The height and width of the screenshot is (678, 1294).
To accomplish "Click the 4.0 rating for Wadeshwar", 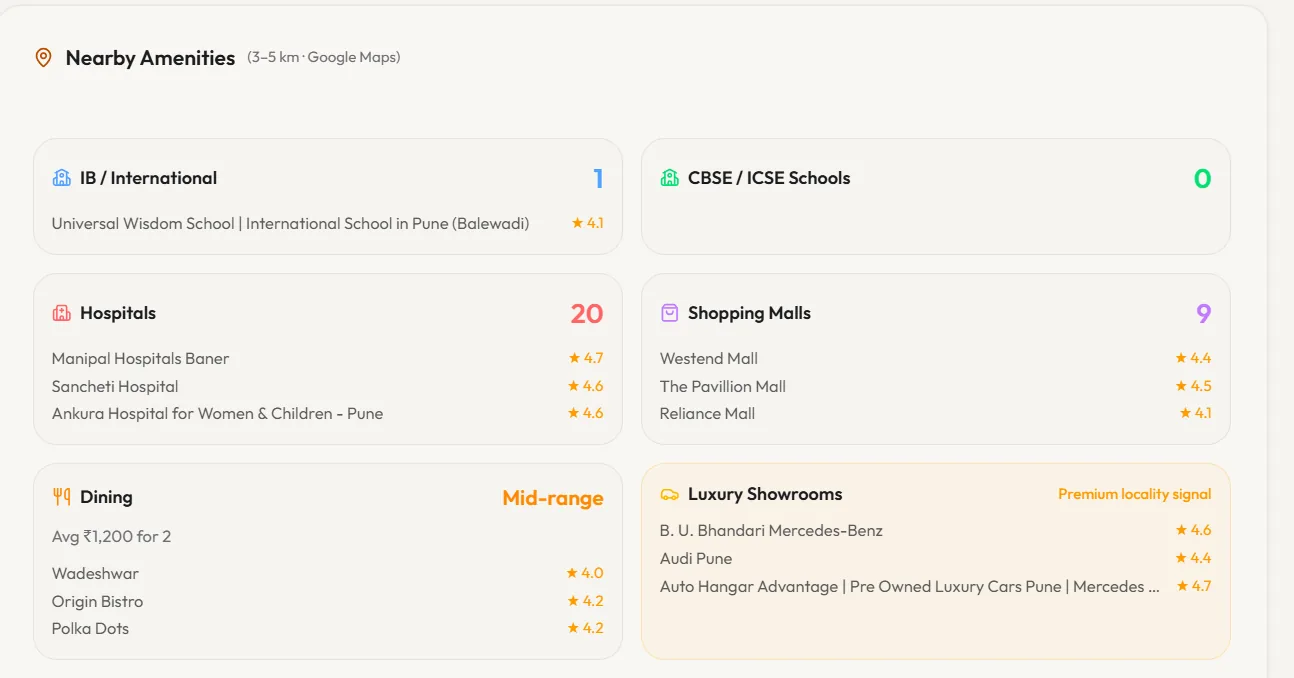I will [x=585, y=573].
